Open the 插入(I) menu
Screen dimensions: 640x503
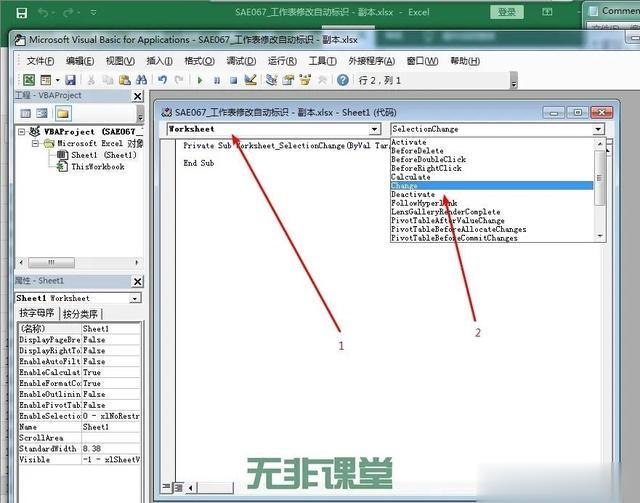(159, 61)
